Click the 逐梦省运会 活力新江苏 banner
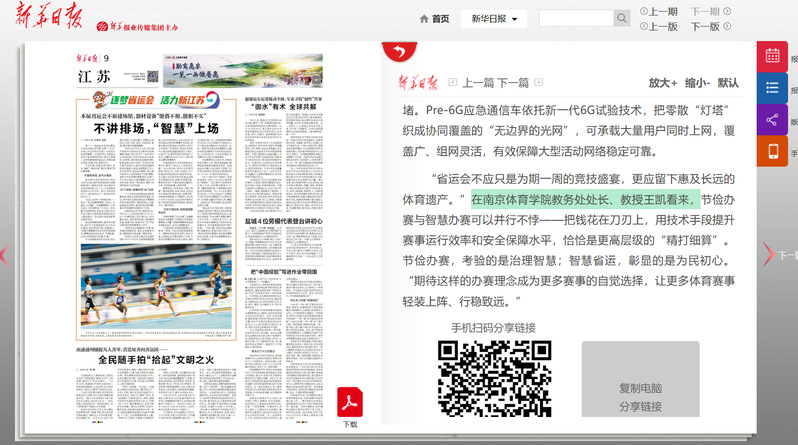Screen dimensions: 798x445 [156, 100]
